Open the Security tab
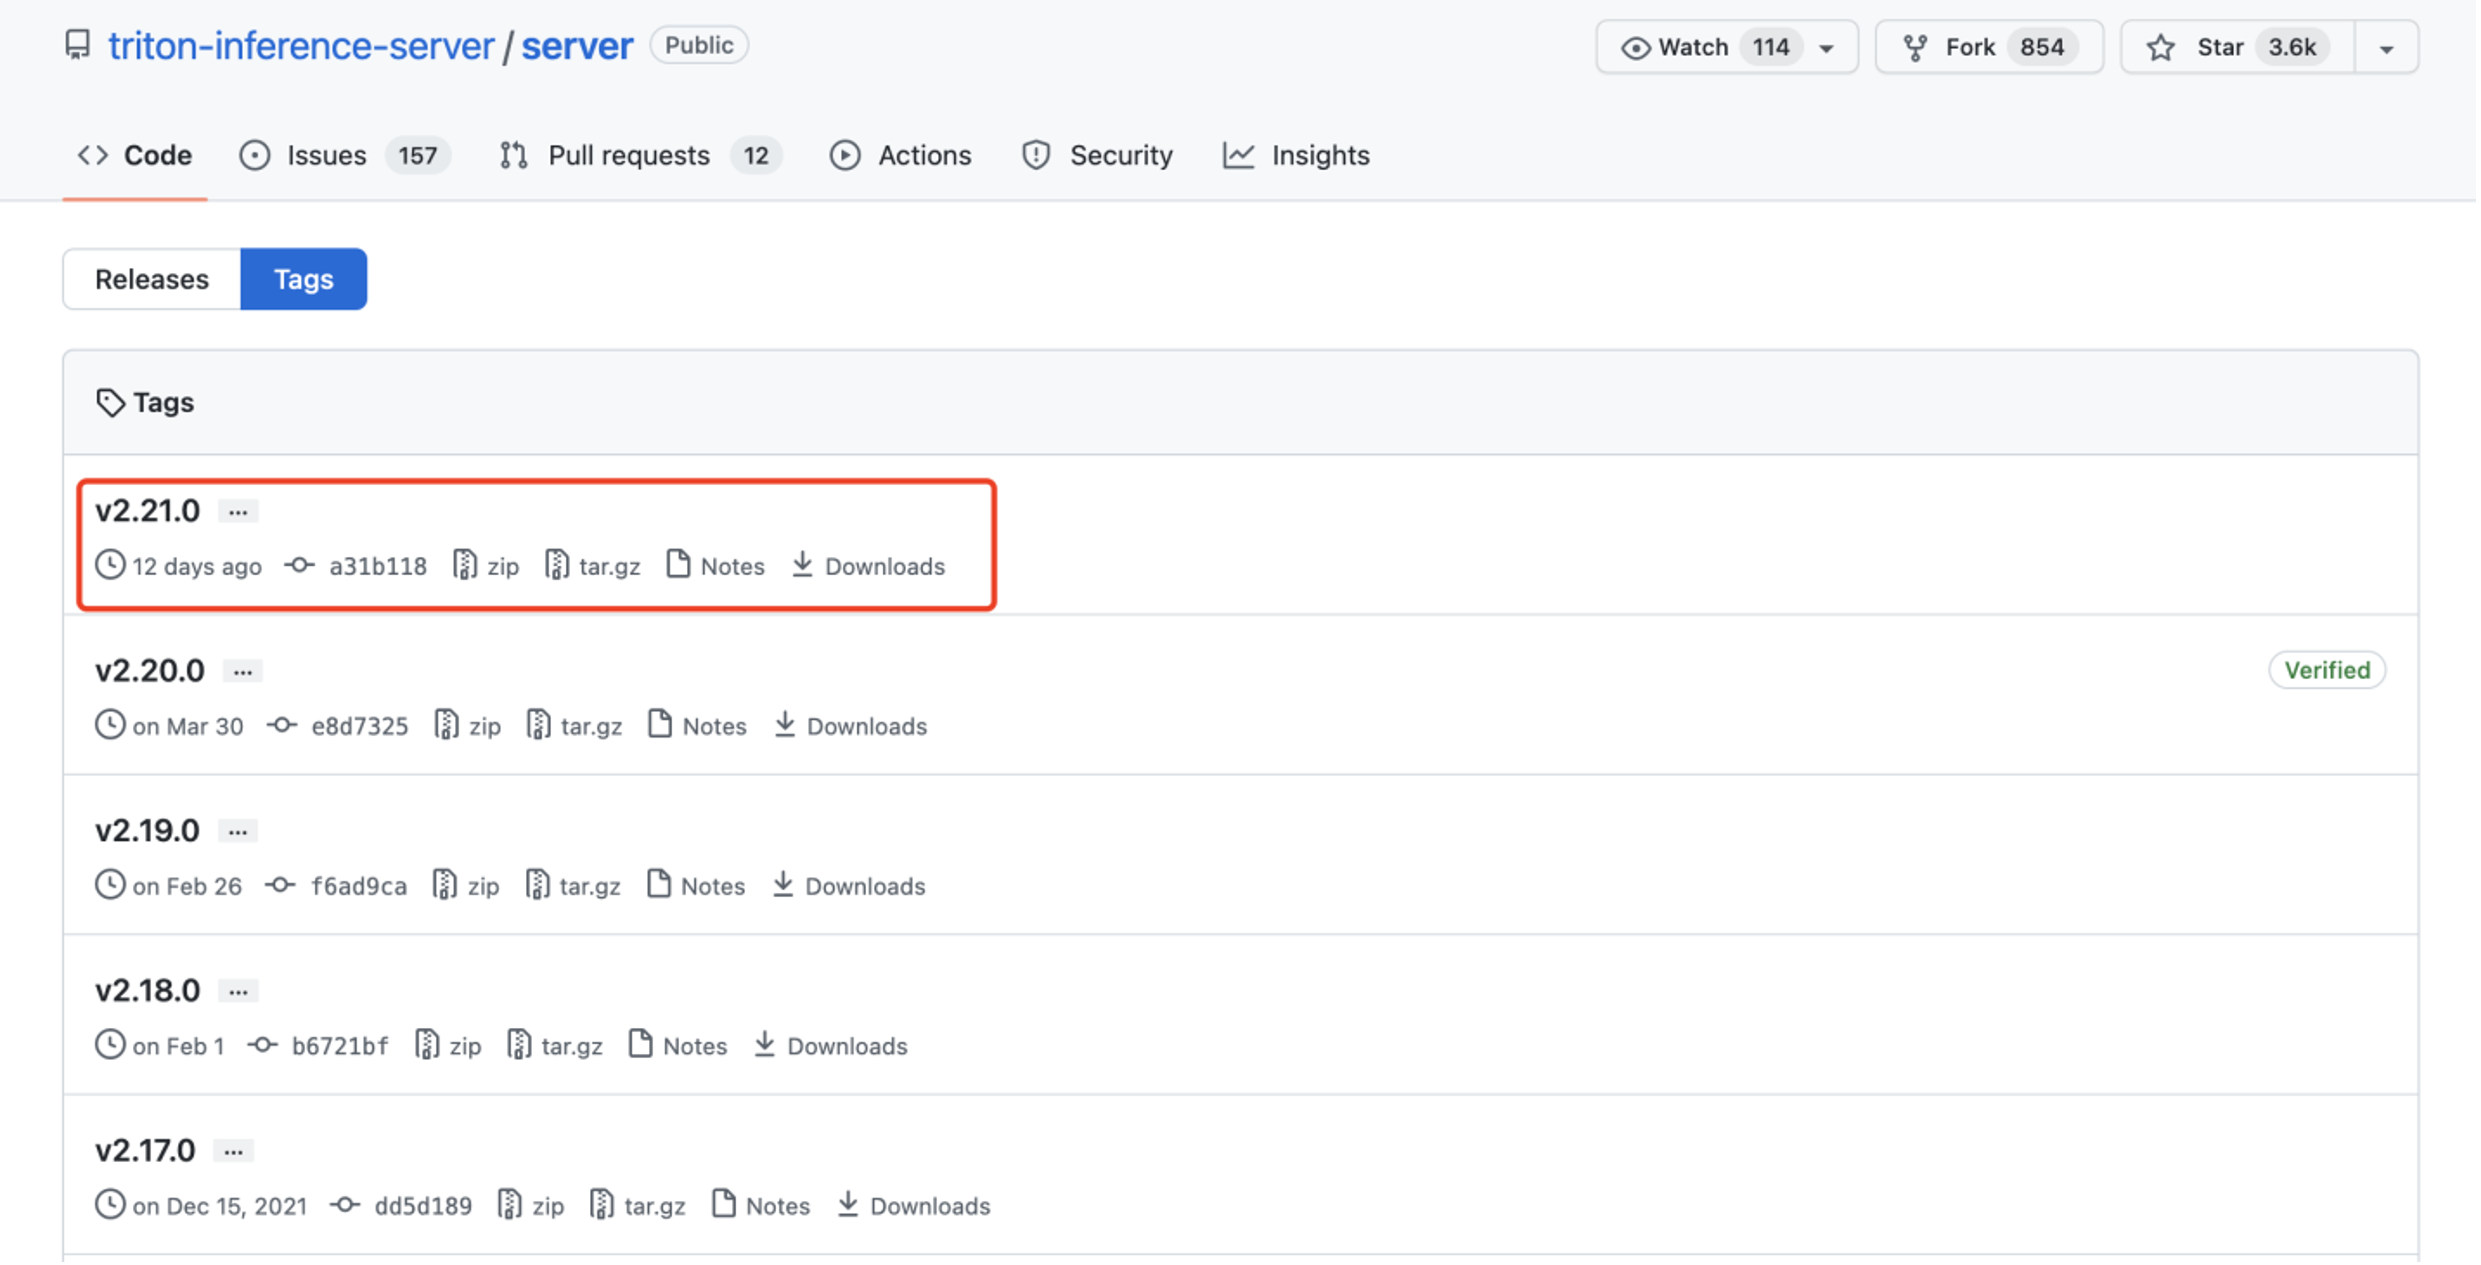2481x1265 pixels. [1097, 155]
